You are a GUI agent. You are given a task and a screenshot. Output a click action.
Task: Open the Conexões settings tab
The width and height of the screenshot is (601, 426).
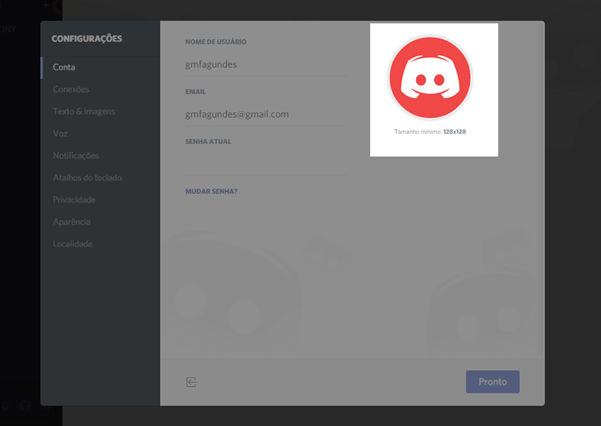click(71, 89)
